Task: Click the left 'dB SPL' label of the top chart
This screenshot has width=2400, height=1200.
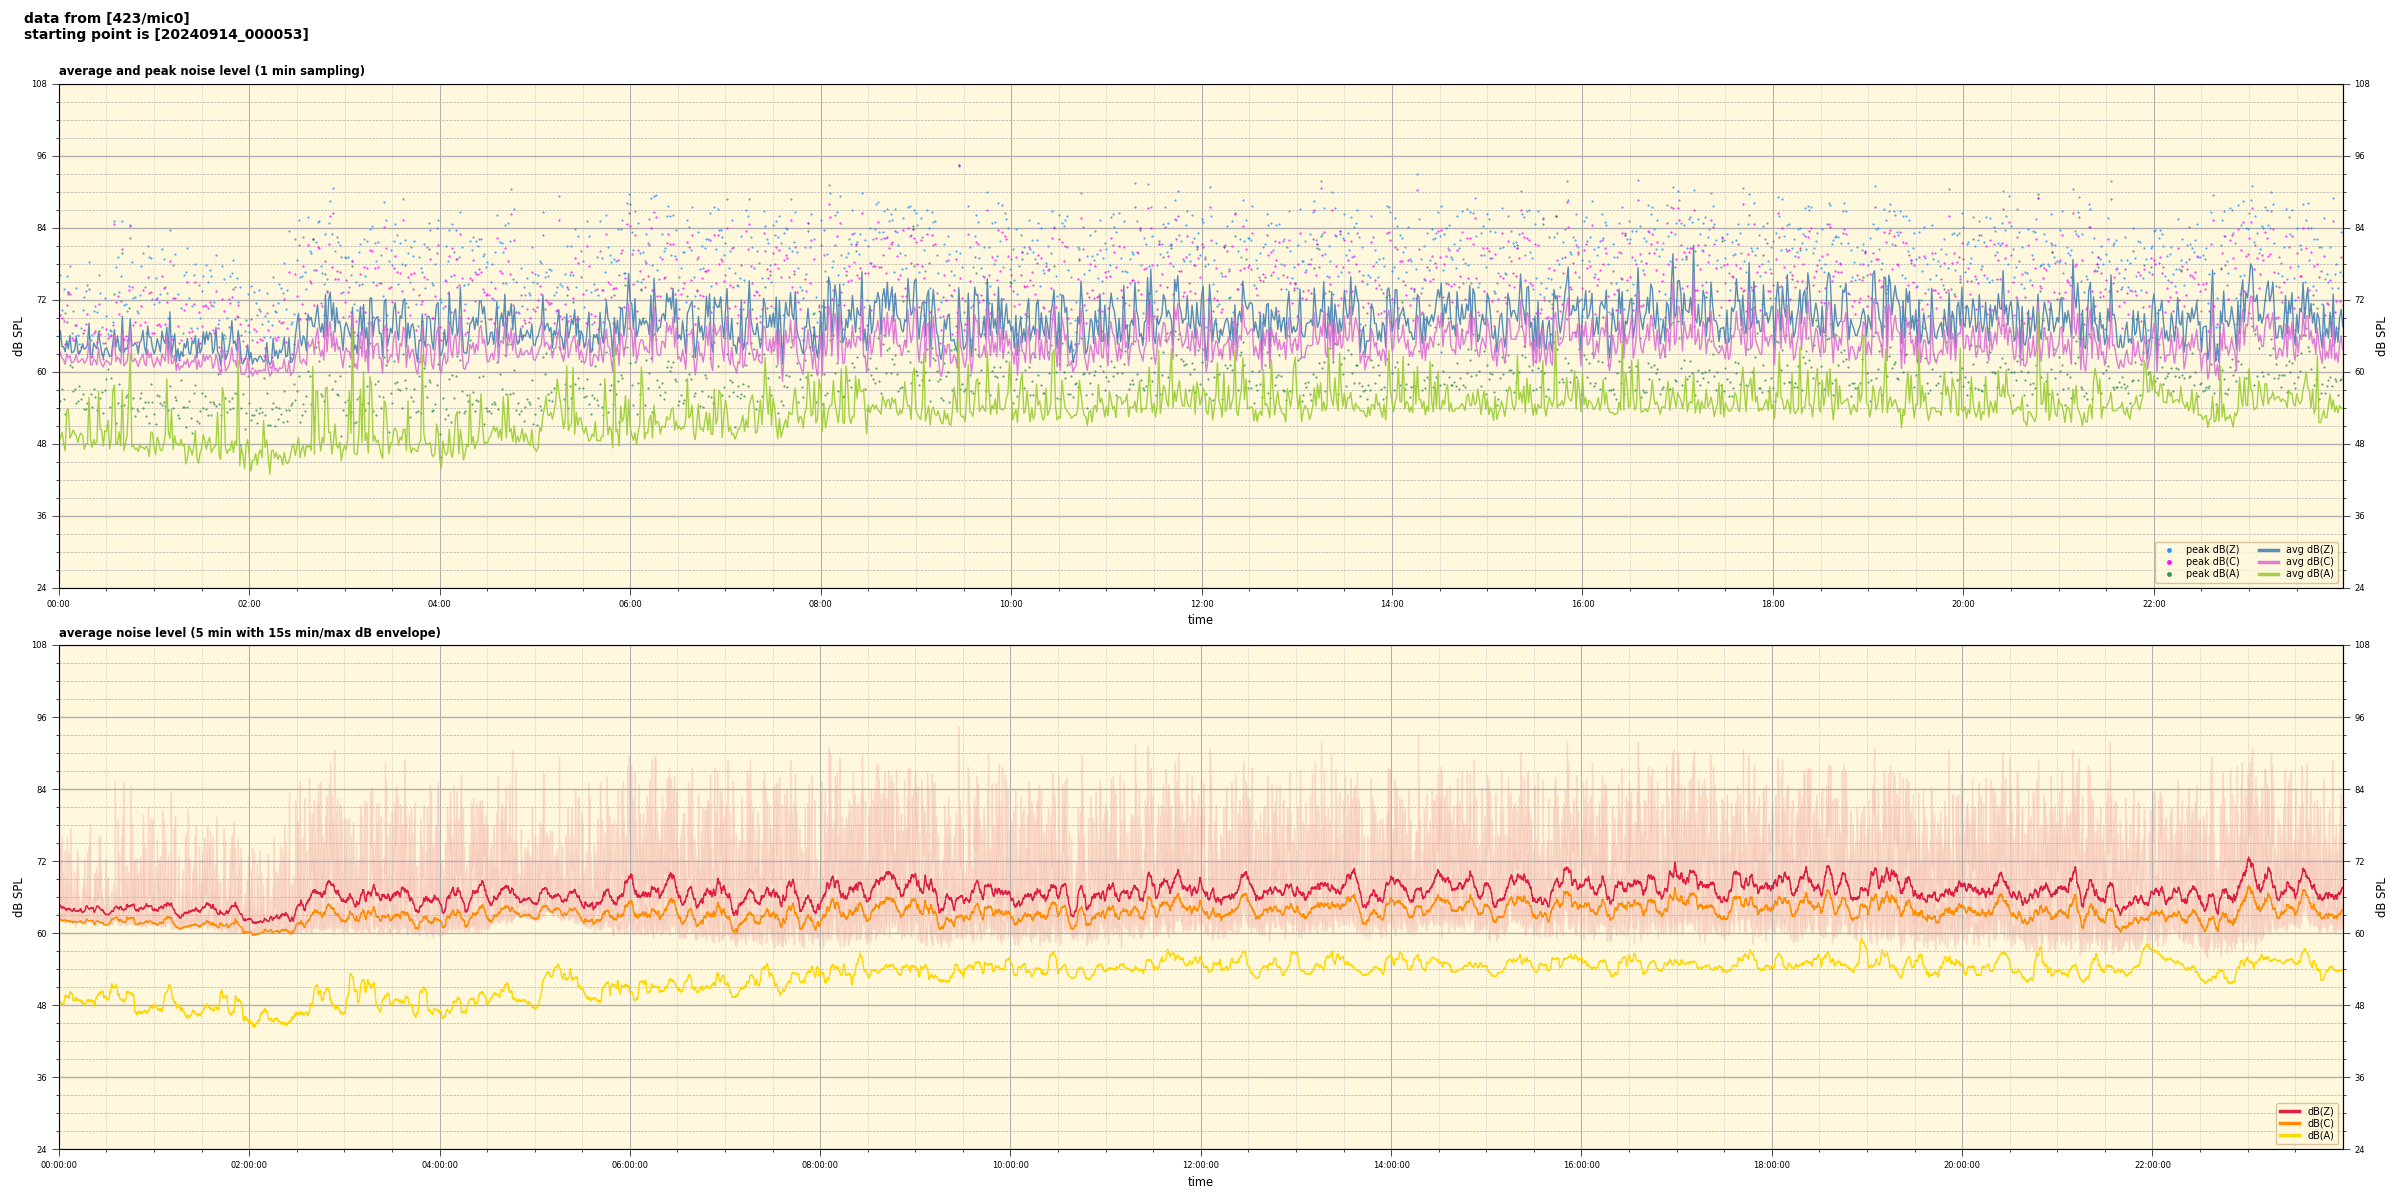Action: point(18,336)
